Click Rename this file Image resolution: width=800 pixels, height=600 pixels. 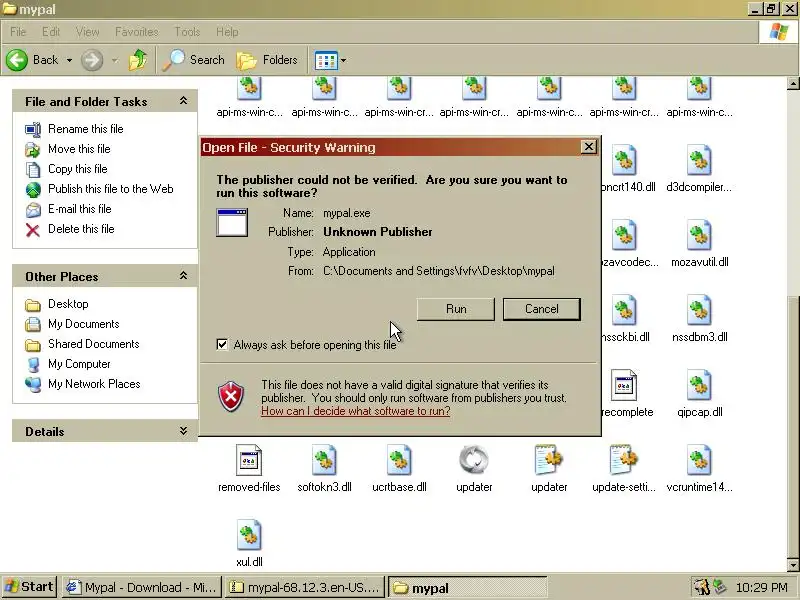tap(86, 129)
